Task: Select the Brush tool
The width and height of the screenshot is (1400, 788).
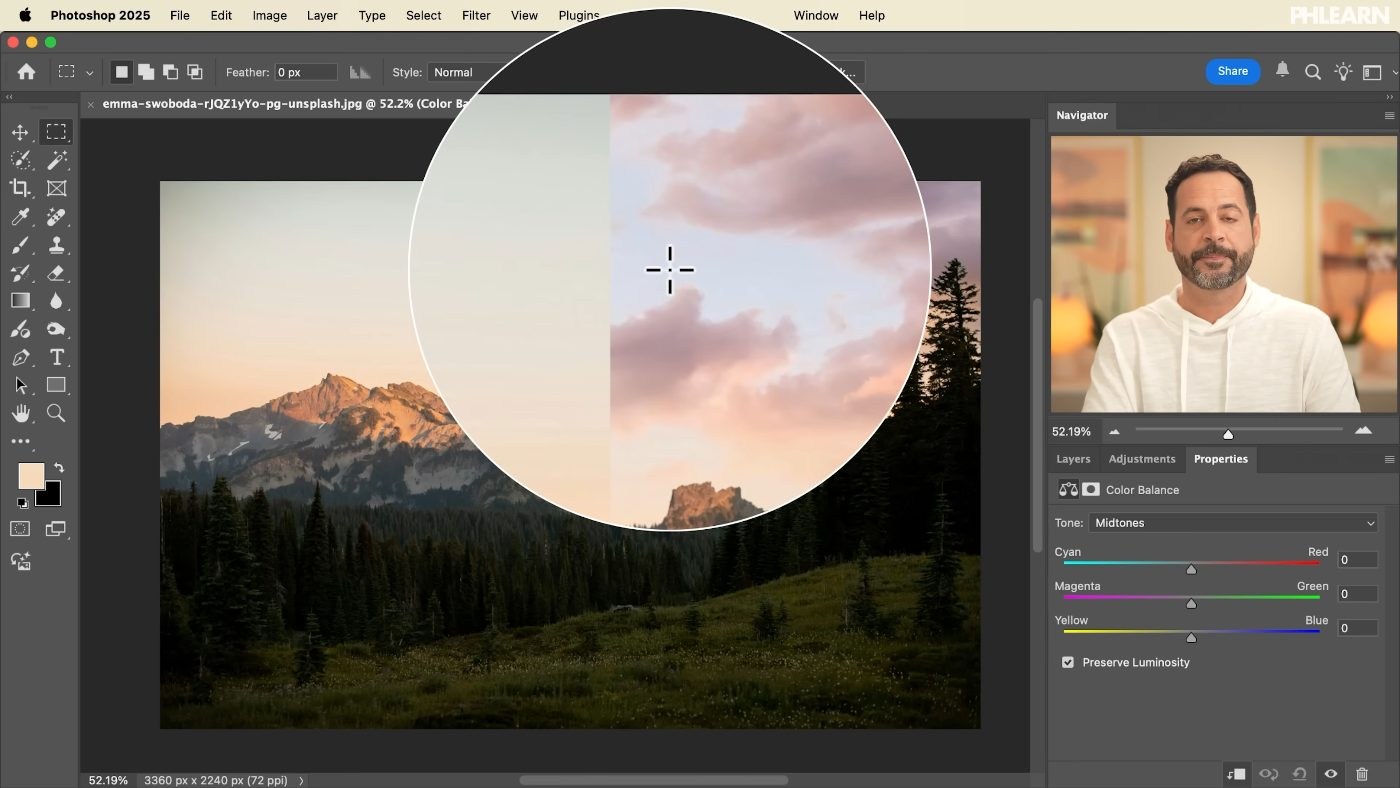Action: (x=20, y=244)
